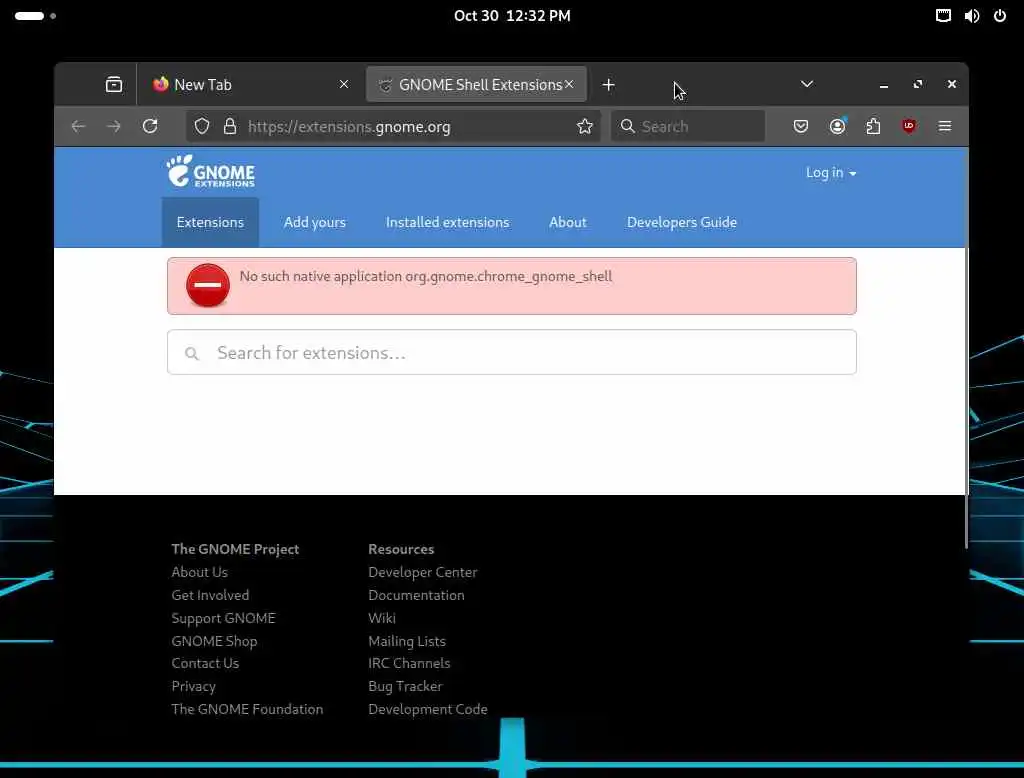1024x778 pixels.
Task: Click the forward navigation arrow
Action: (114, 126)
